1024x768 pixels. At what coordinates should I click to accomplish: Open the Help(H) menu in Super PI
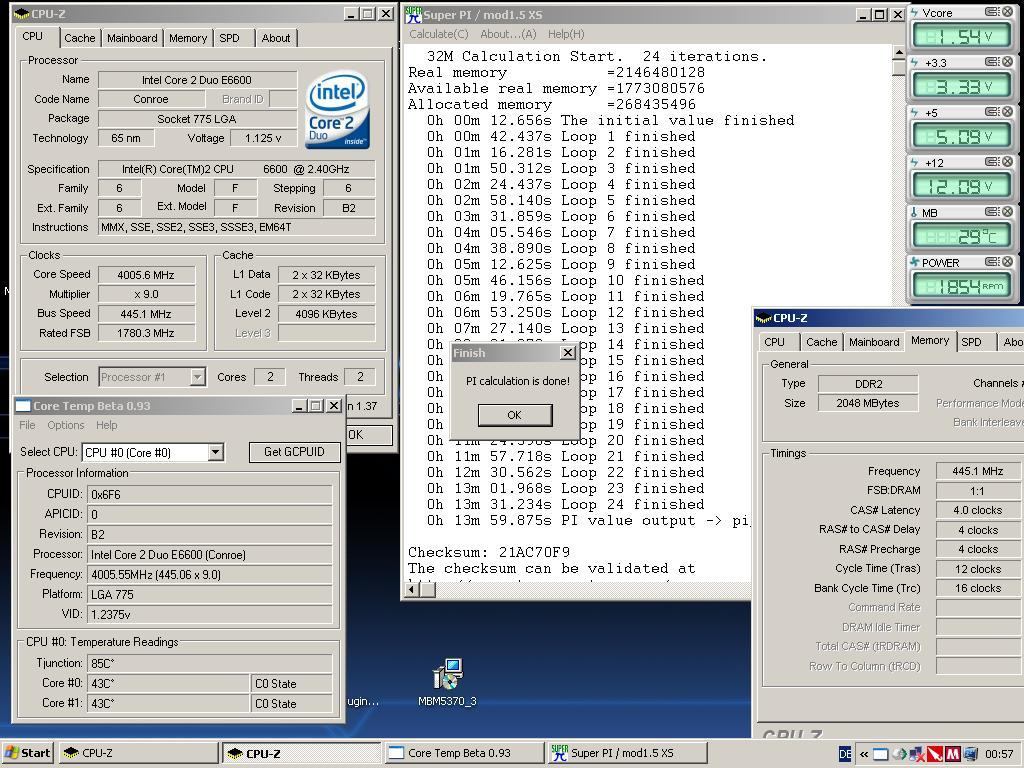coord(566,34)
